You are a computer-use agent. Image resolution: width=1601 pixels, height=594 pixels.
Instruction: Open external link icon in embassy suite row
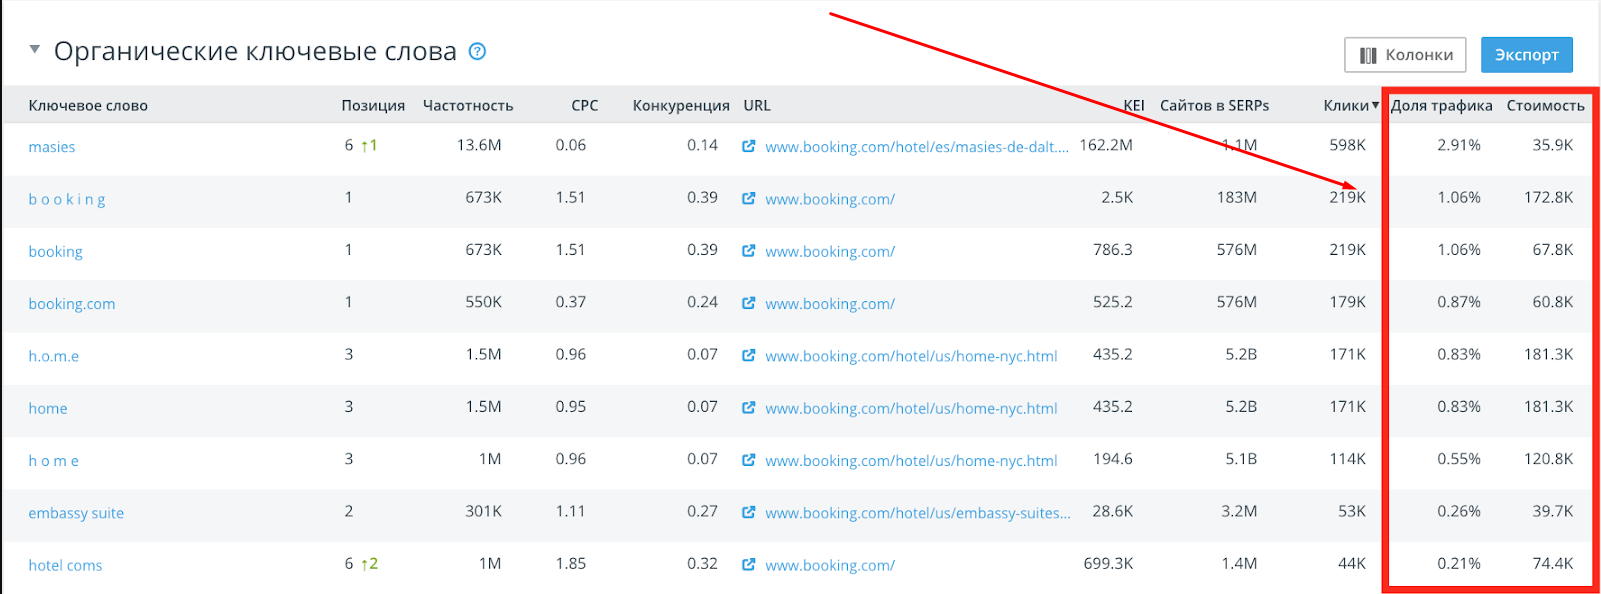pyautogui.click(x=748, y=512)
